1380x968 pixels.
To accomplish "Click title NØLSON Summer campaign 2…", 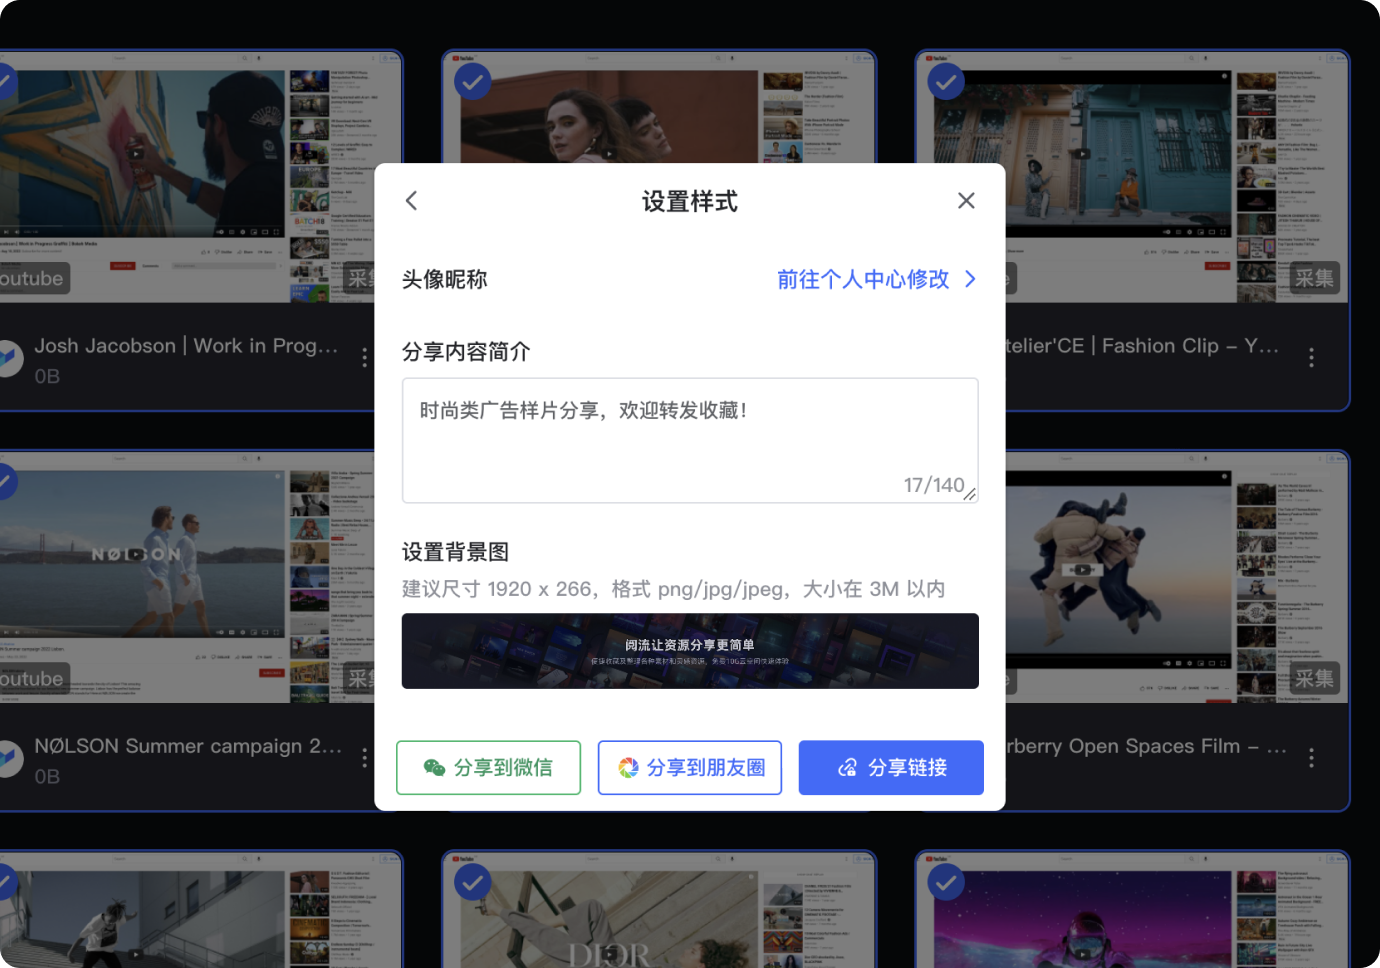I will coord(188,746).
